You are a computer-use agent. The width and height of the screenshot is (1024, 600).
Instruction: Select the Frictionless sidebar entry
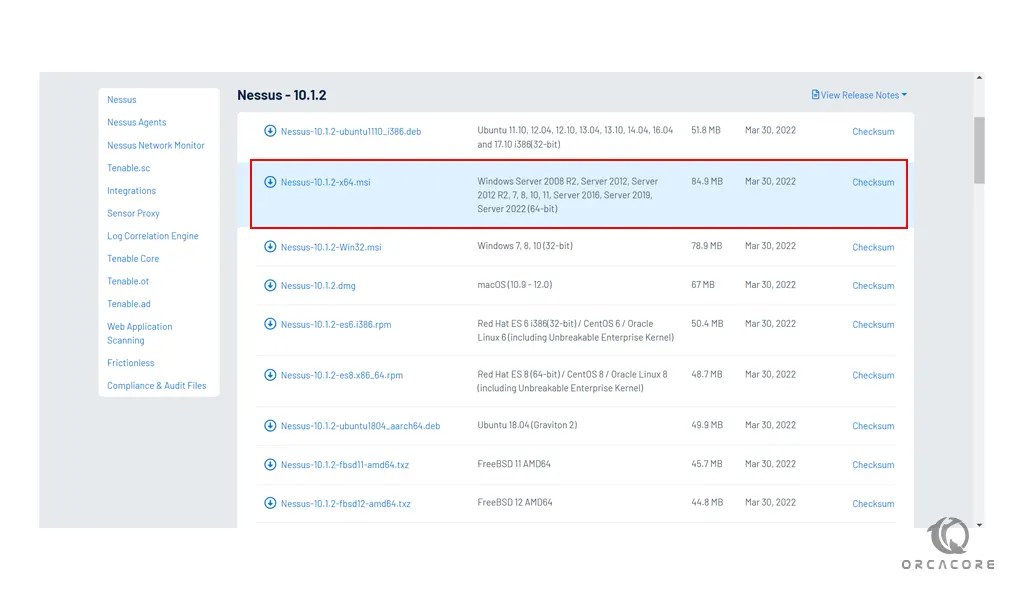[130, 362]
